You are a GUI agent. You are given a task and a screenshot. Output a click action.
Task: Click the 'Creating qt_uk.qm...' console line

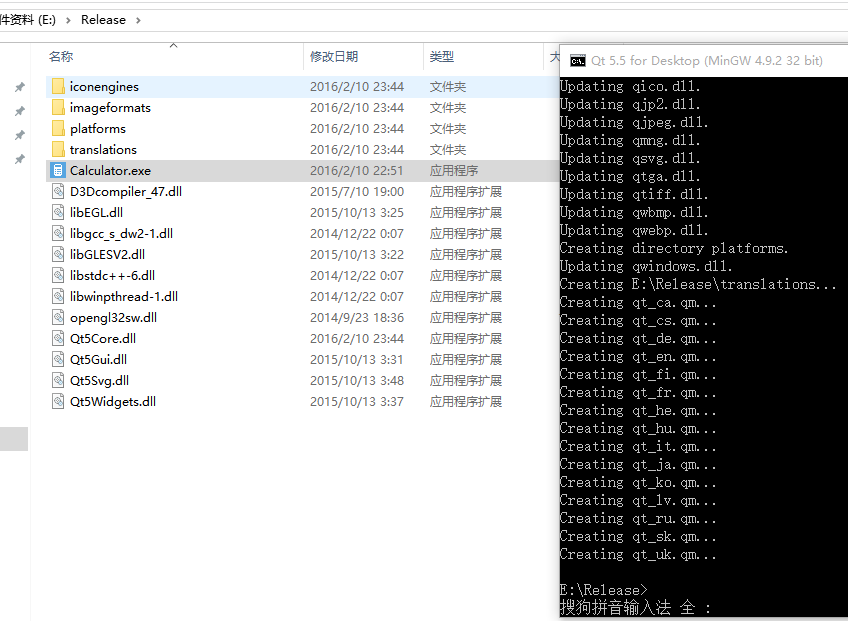coord(638,554)
